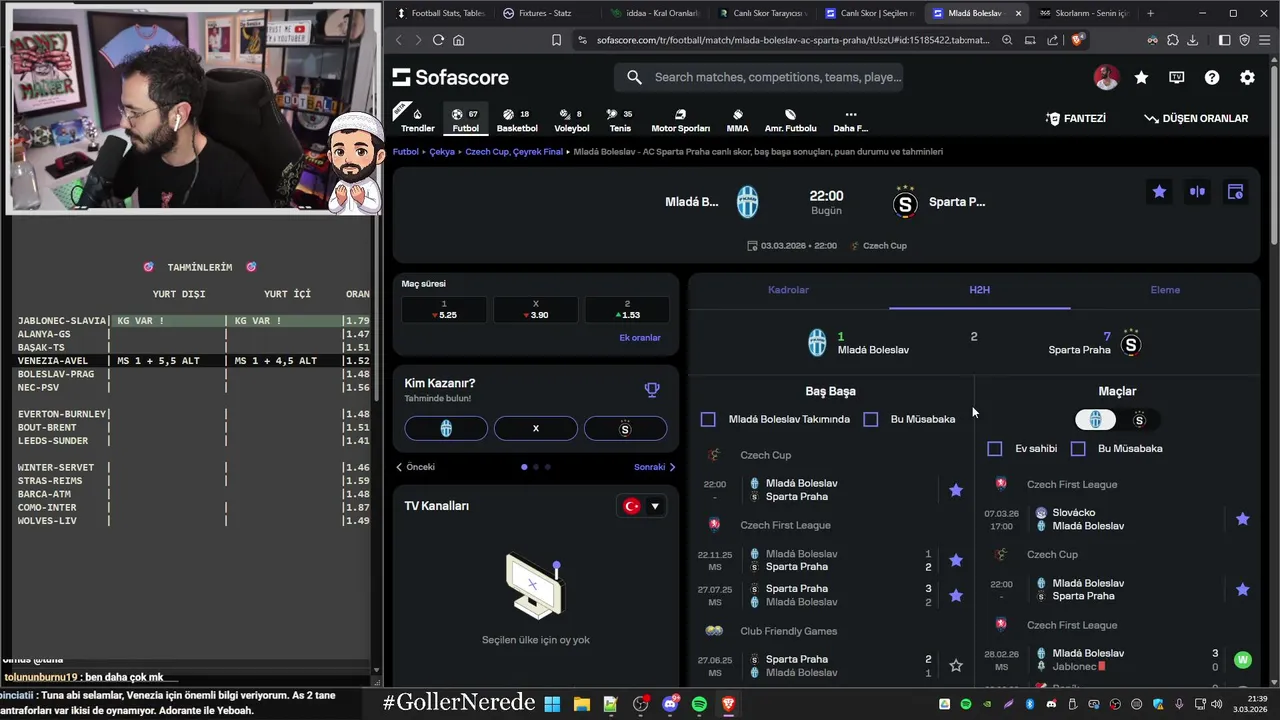
Task: Favorite the Slovácko vs Mladá Boleslav match
Action: tap(1243, 519)
